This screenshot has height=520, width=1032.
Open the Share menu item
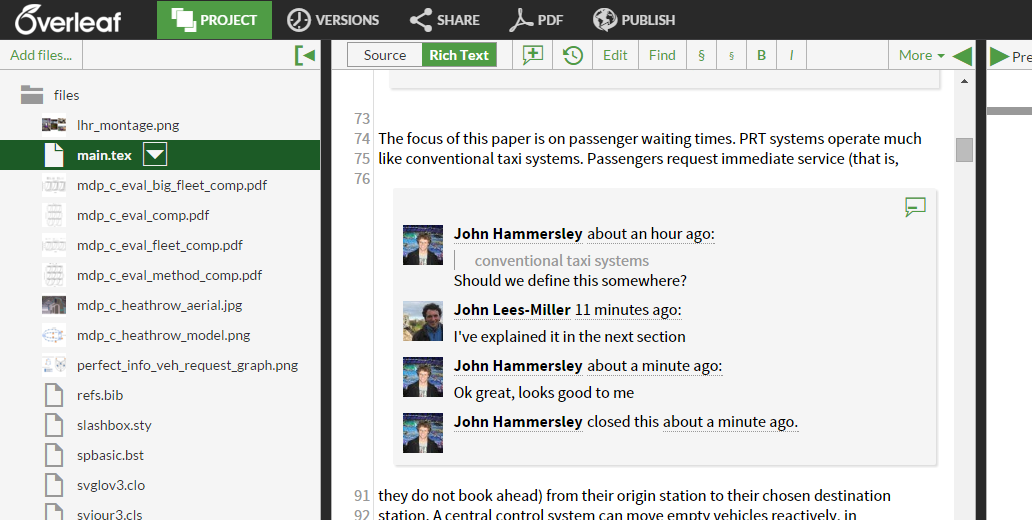tap(444, 19)
